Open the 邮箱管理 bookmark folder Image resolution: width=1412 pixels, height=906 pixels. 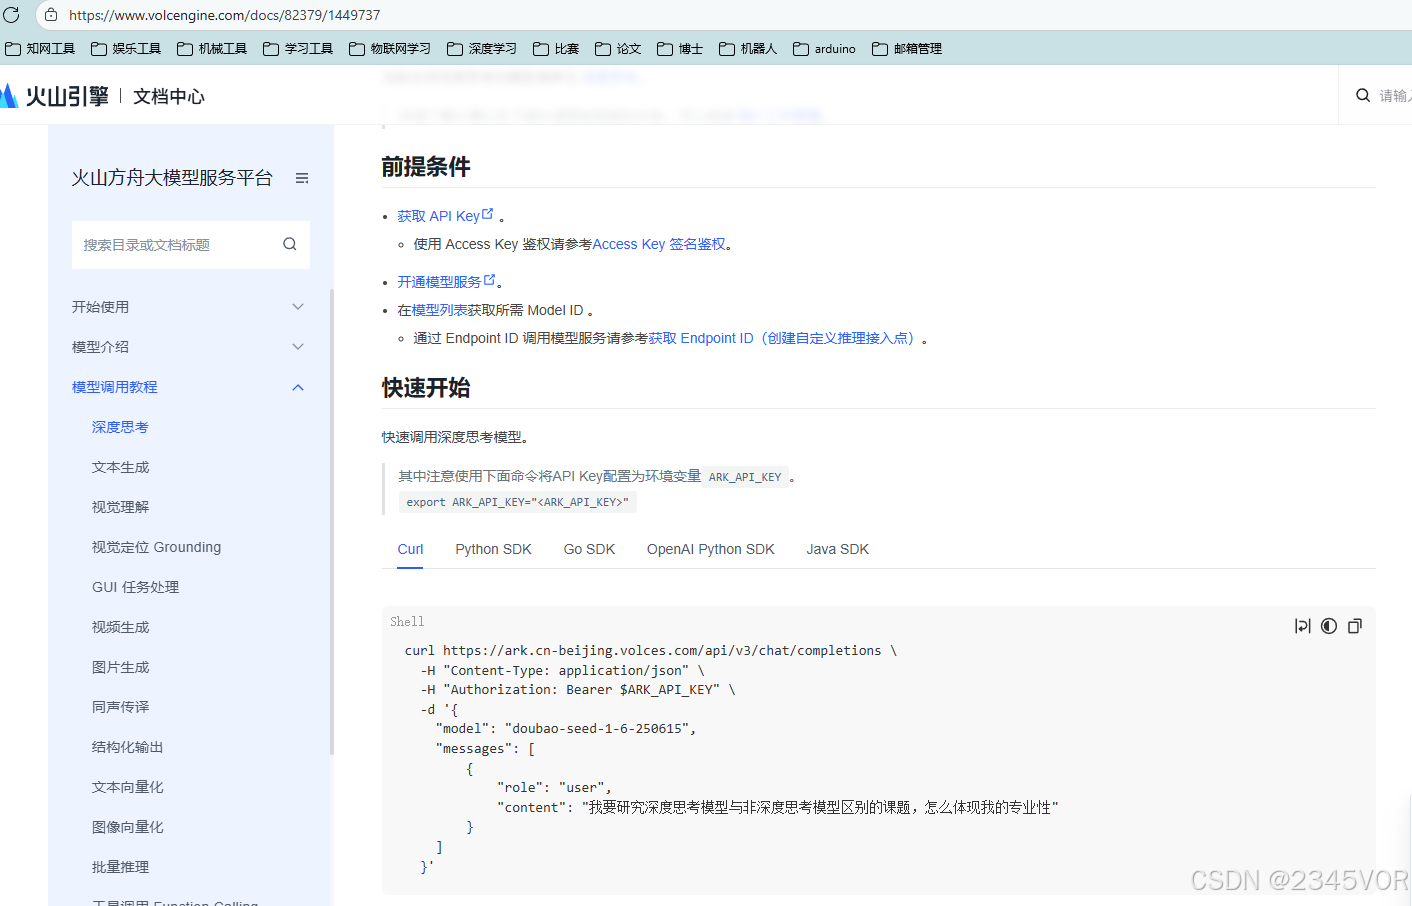907,48
